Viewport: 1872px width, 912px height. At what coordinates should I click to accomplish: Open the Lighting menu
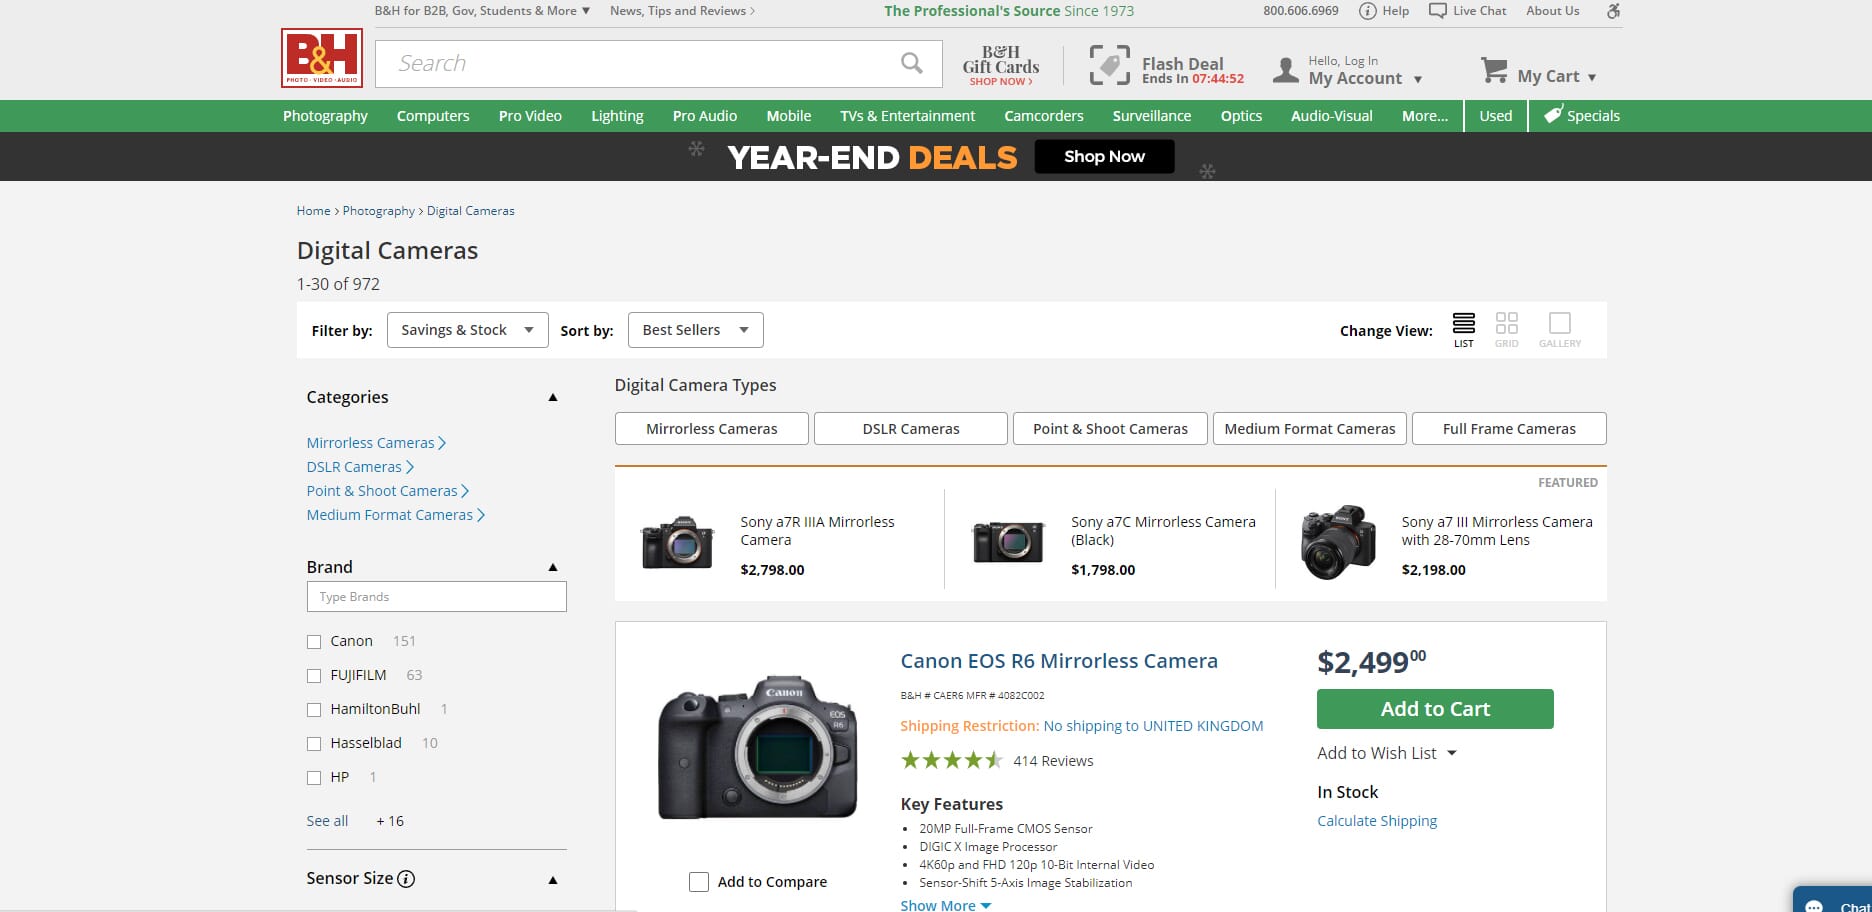617,116
